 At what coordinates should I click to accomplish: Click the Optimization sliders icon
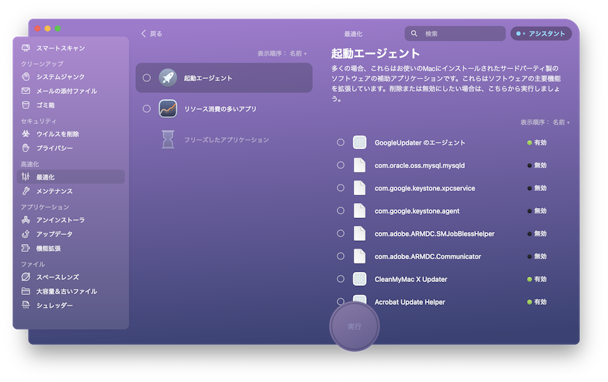tap(26, 177)
